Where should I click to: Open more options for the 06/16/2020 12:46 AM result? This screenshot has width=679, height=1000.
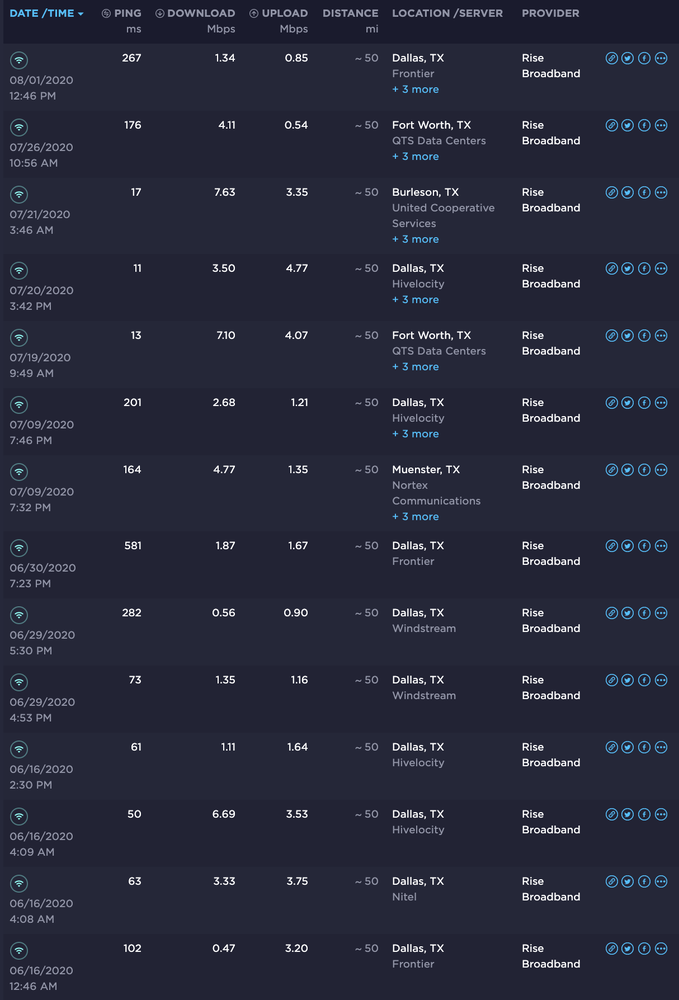tap(660, 948)
